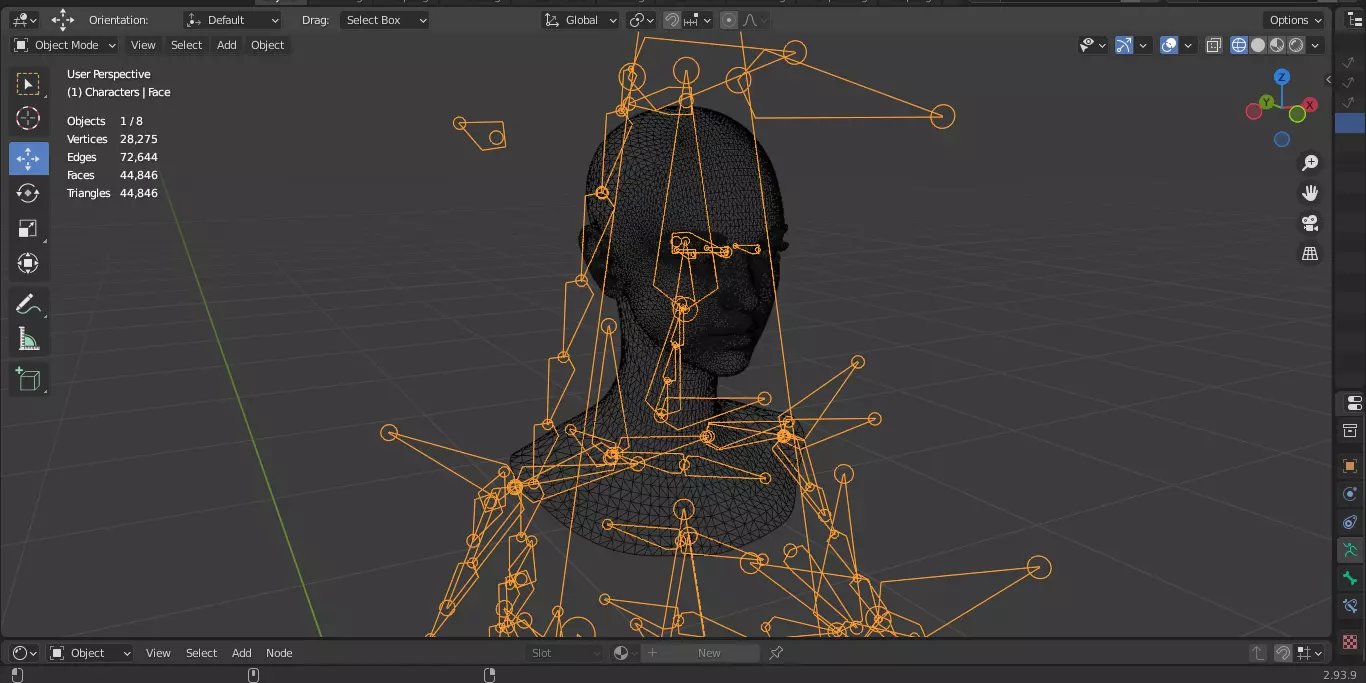Open the material Slot dropdown

(x=566, y=653)
